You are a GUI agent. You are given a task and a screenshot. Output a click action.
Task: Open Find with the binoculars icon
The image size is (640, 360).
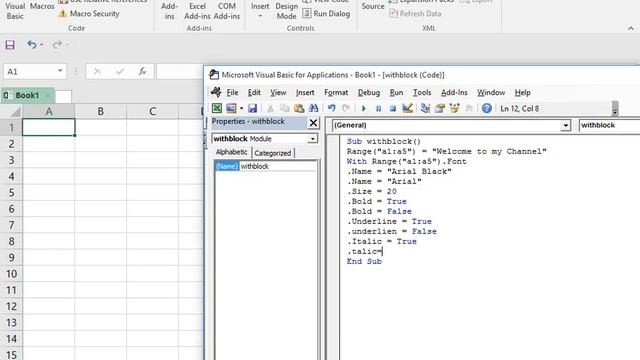pos(313,108)
